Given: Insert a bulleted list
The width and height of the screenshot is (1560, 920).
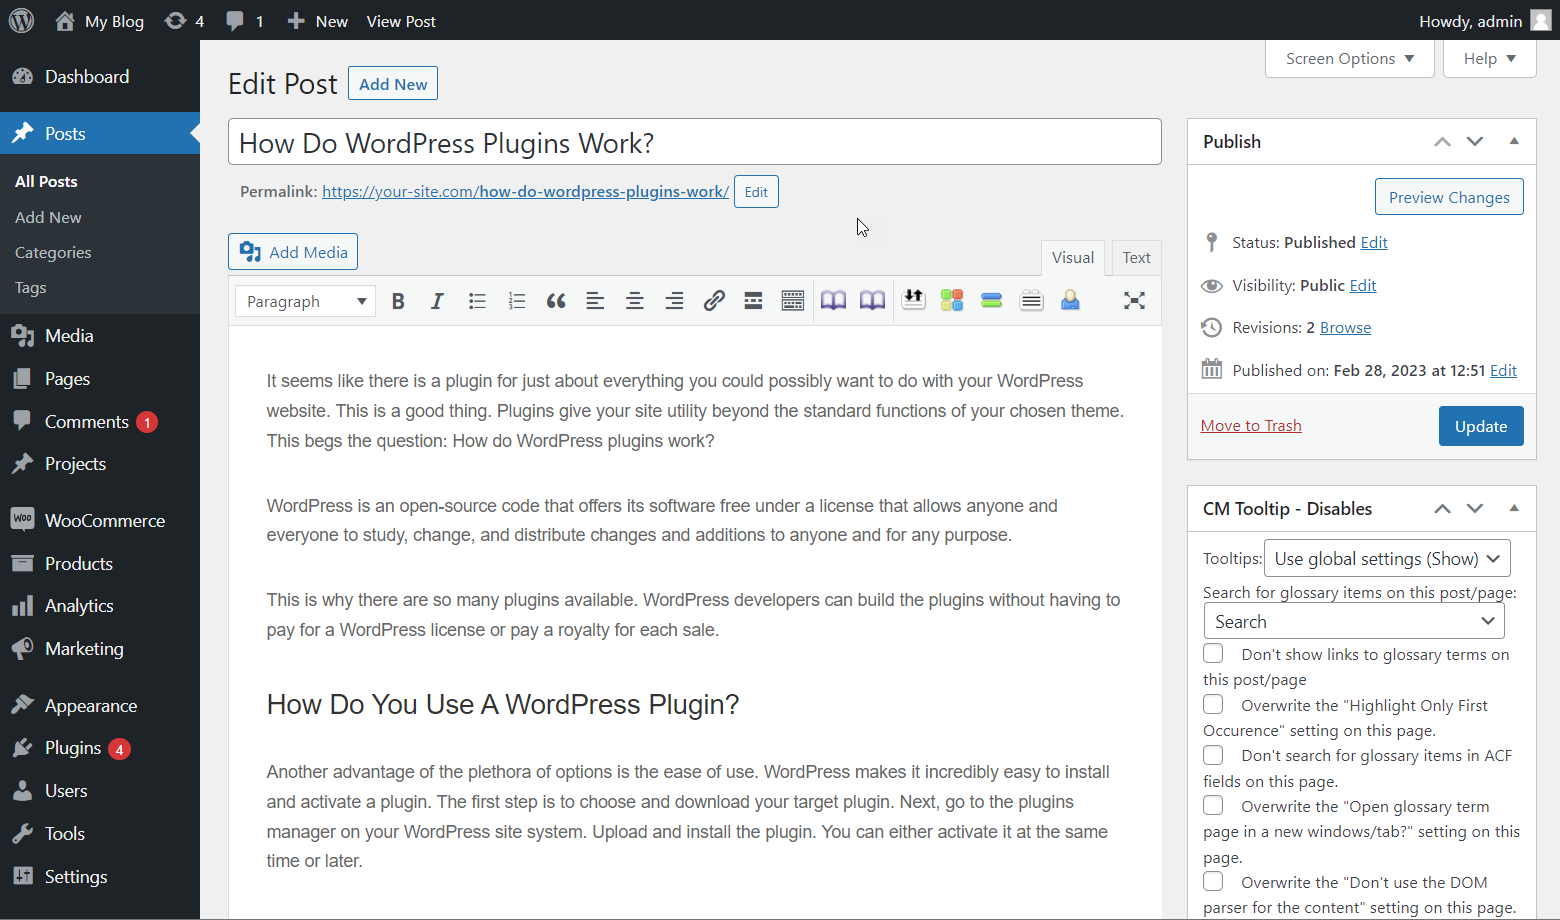Looking at the screenshot, I should (477, 301).
